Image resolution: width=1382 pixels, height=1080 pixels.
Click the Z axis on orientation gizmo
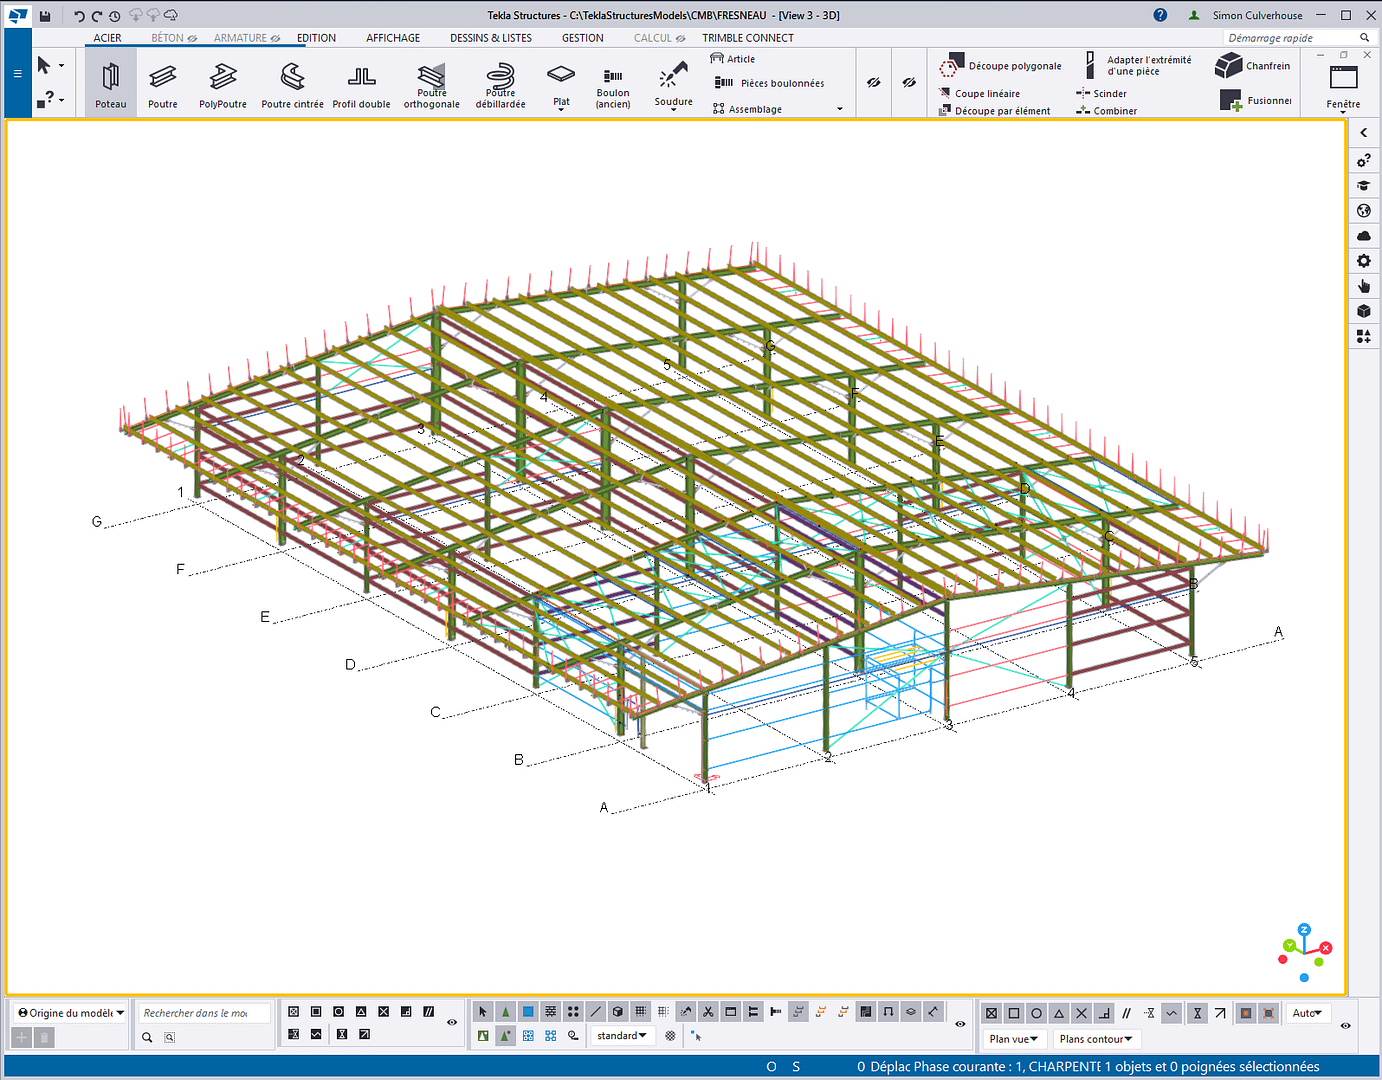coord(1304,930)
